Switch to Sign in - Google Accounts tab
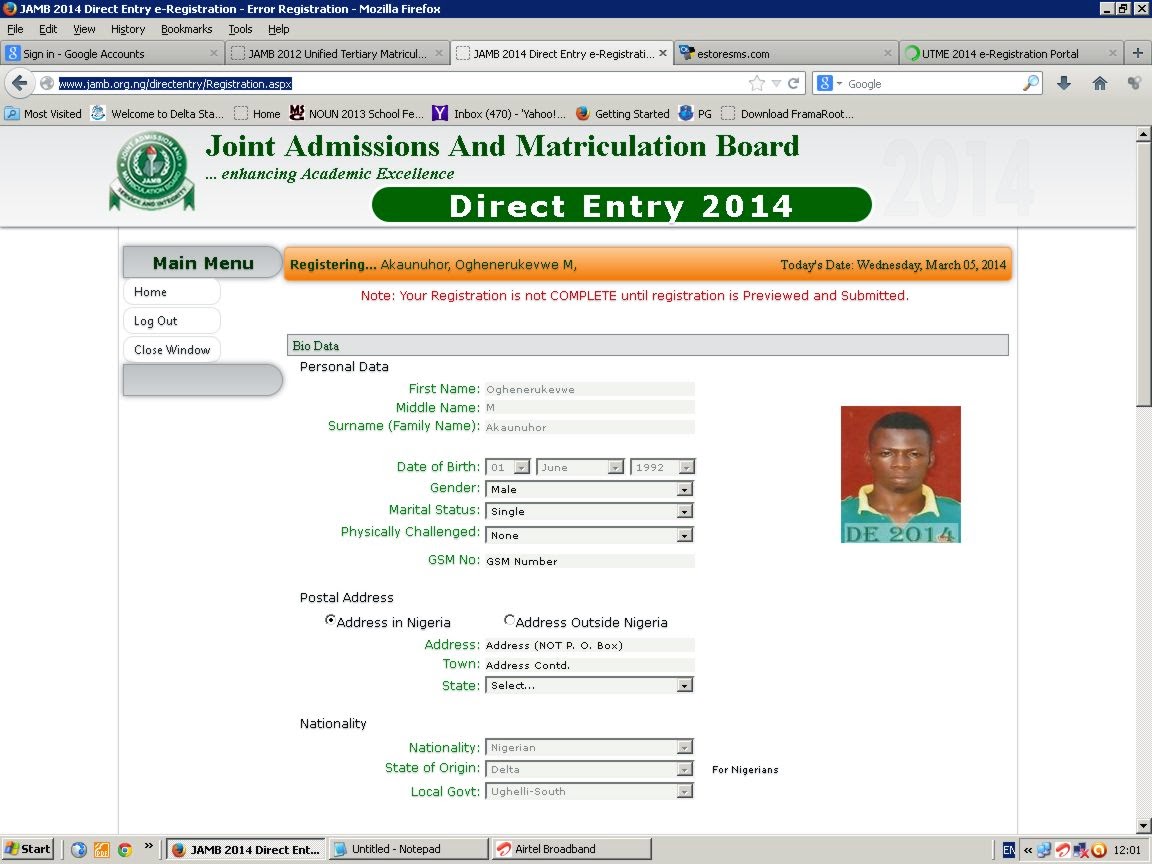Viewport: 1152px width, 864px height. point(112,53)
